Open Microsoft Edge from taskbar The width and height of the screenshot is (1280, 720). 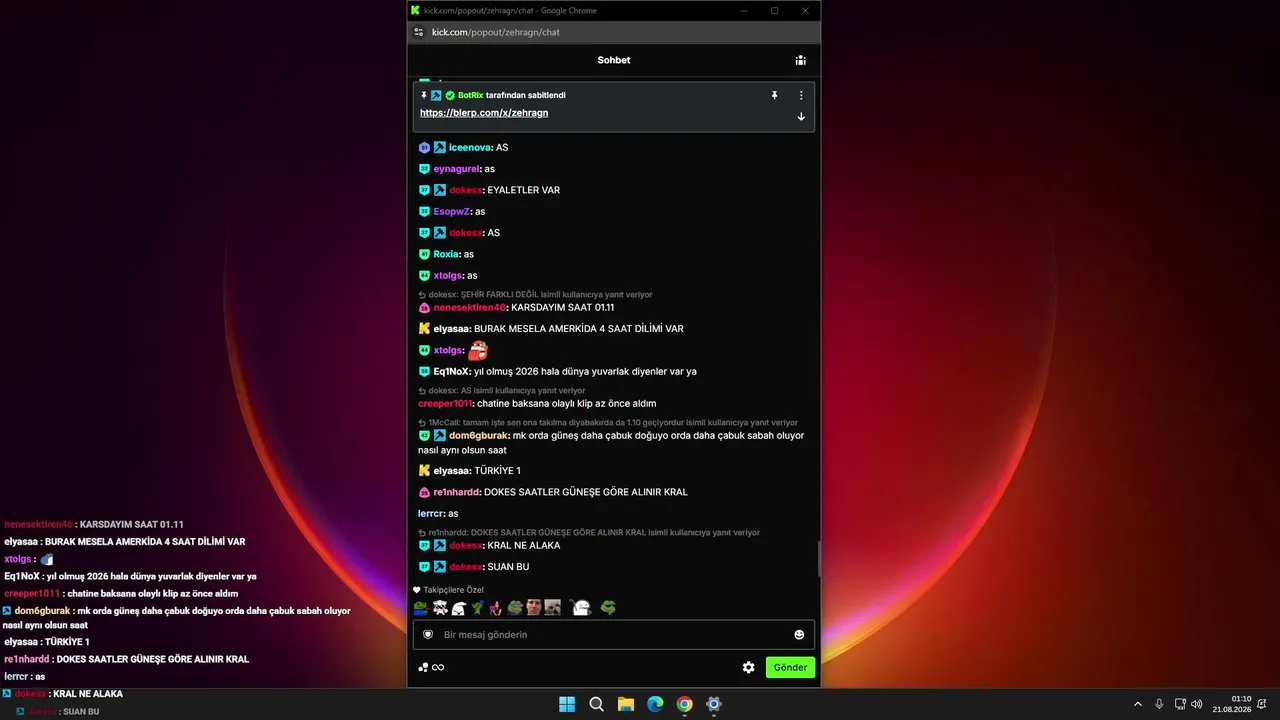[x=655, y=704]
